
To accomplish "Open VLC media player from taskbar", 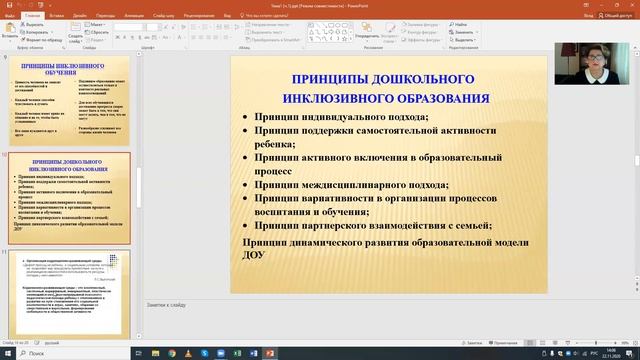I will (188, 353).
